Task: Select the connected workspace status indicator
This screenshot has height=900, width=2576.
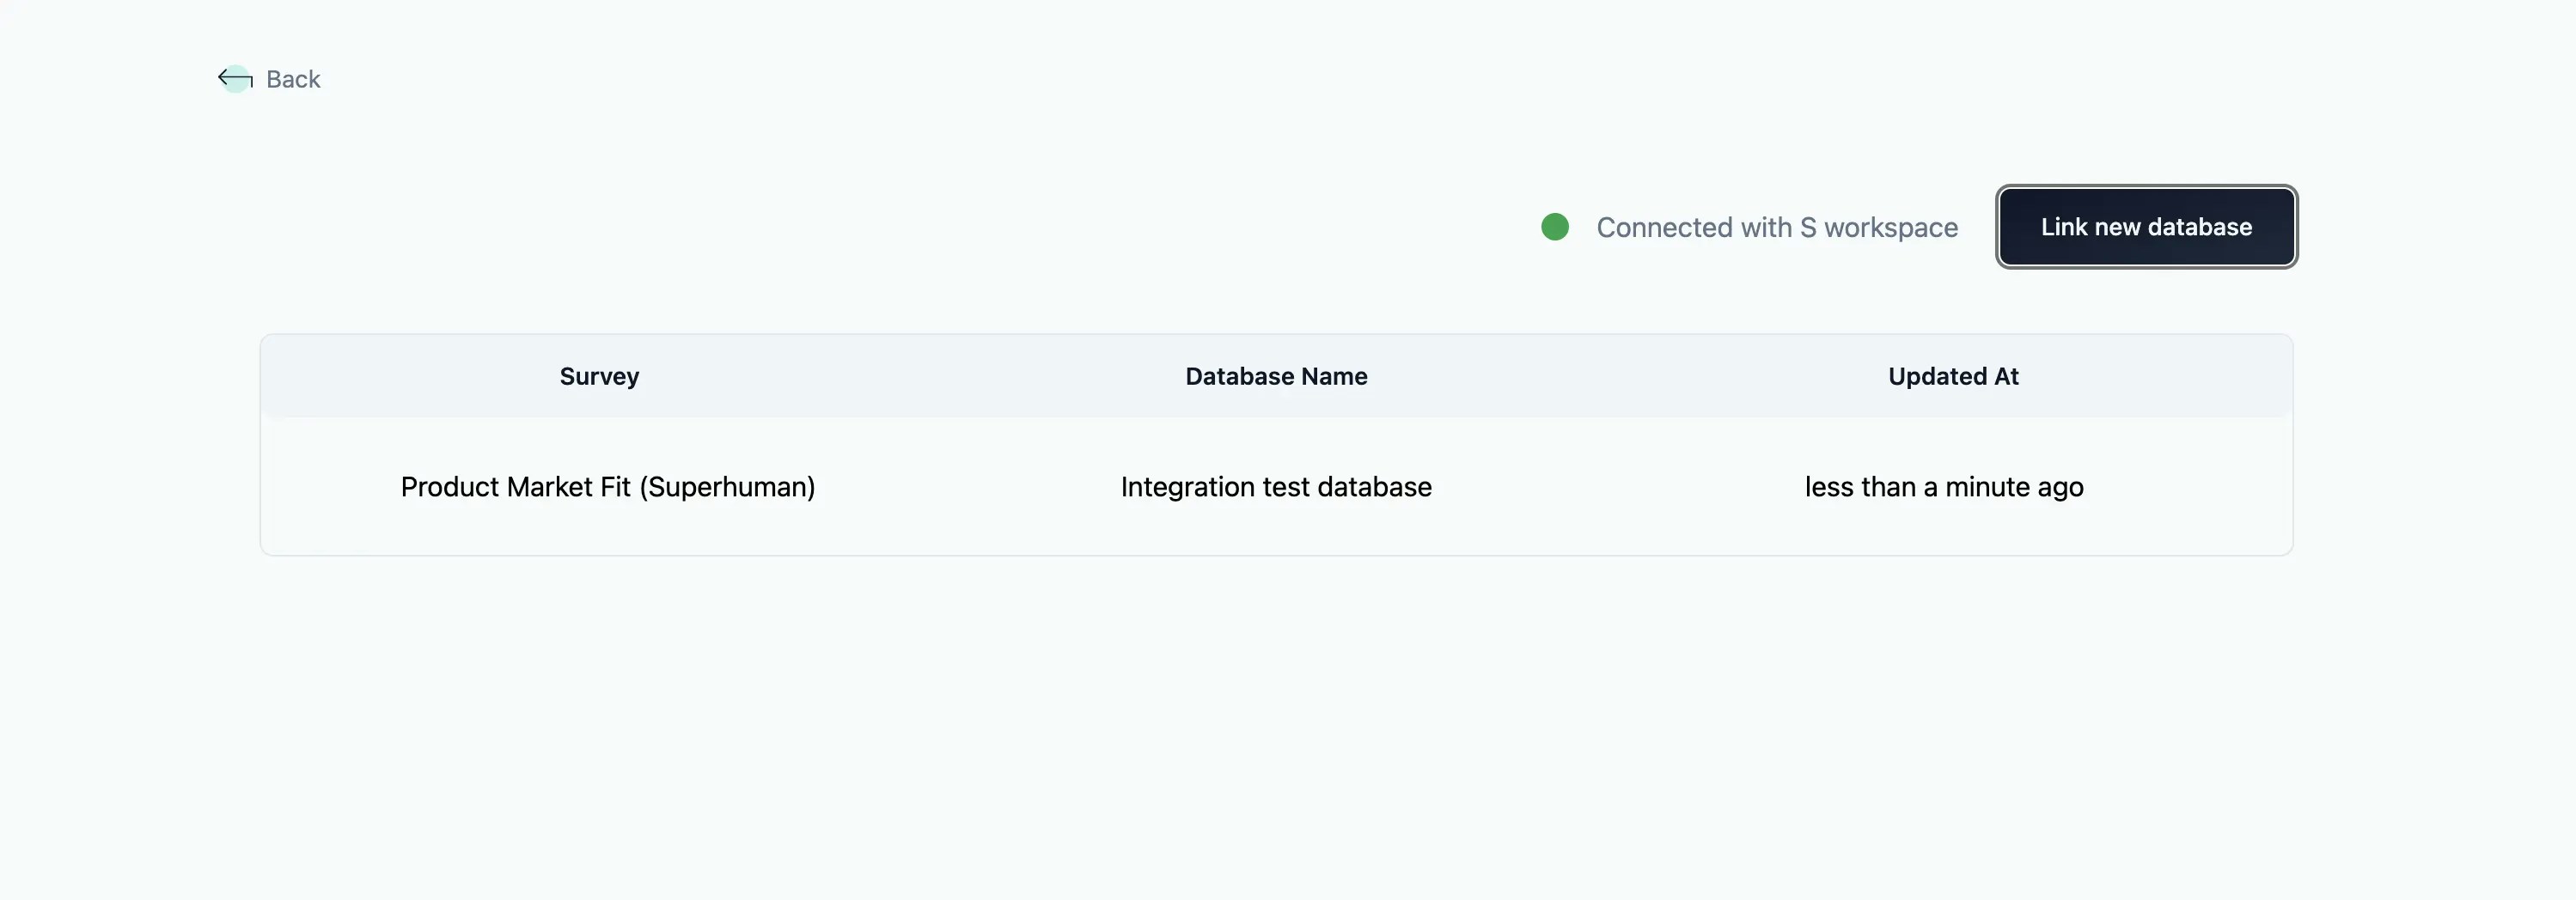Action: pos(1554,227)
